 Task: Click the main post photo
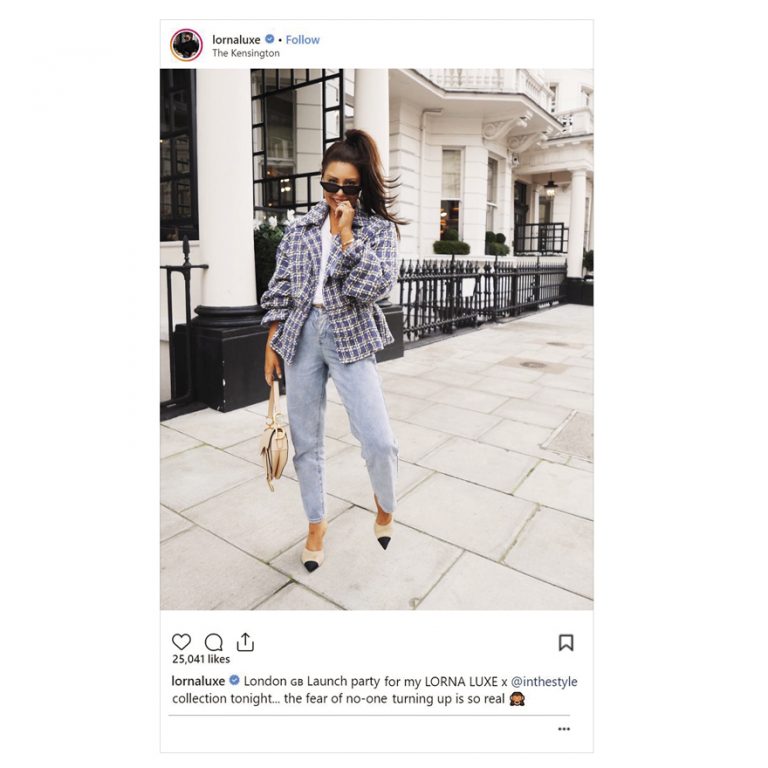click(x=376, y=339)
